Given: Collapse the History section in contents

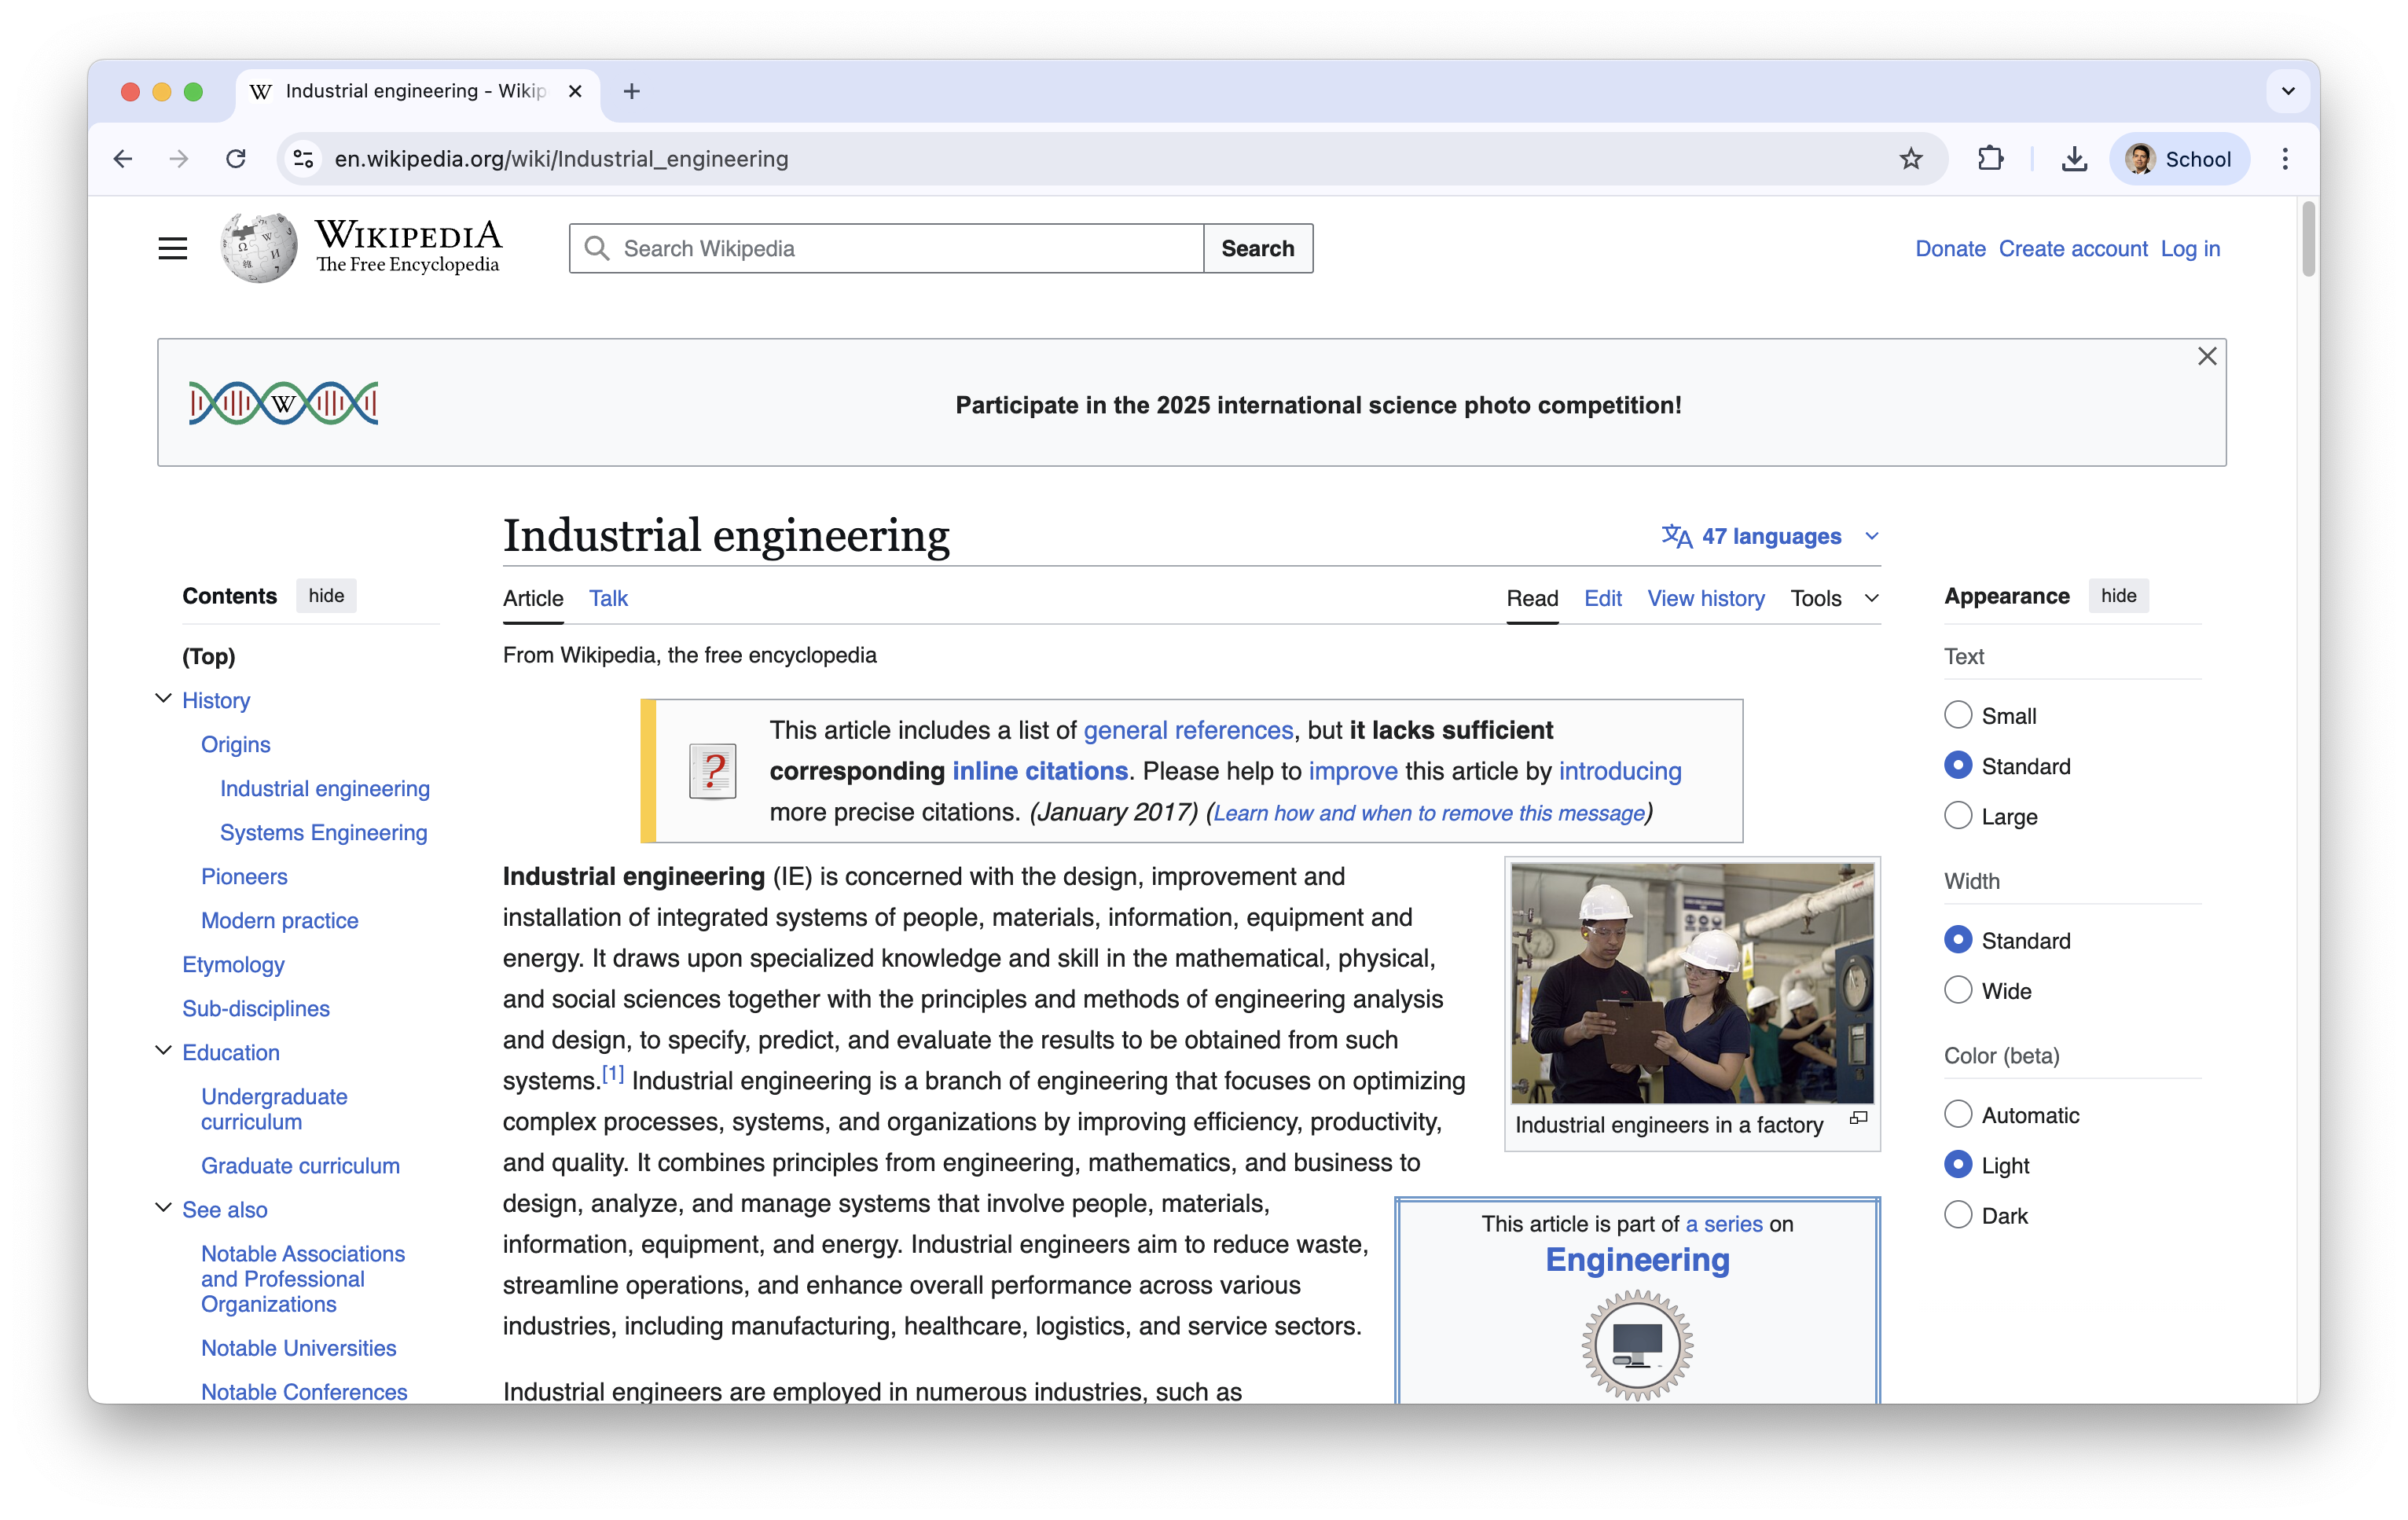Looking at the screenshot, I should (x=163, y=699).
